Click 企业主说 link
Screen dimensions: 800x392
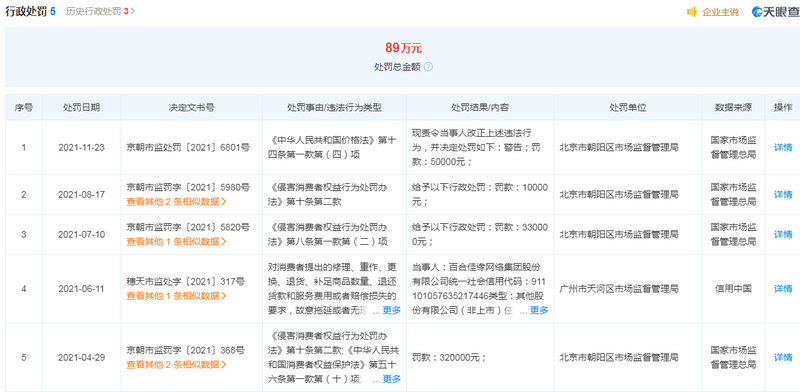[720, 12]
